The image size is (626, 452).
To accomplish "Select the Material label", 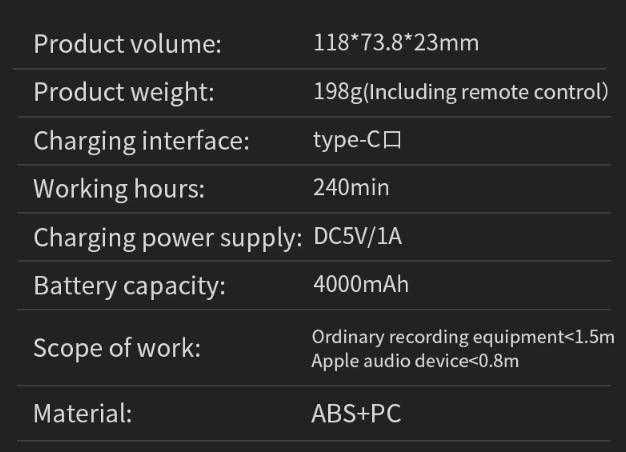I will click(83, 413).
